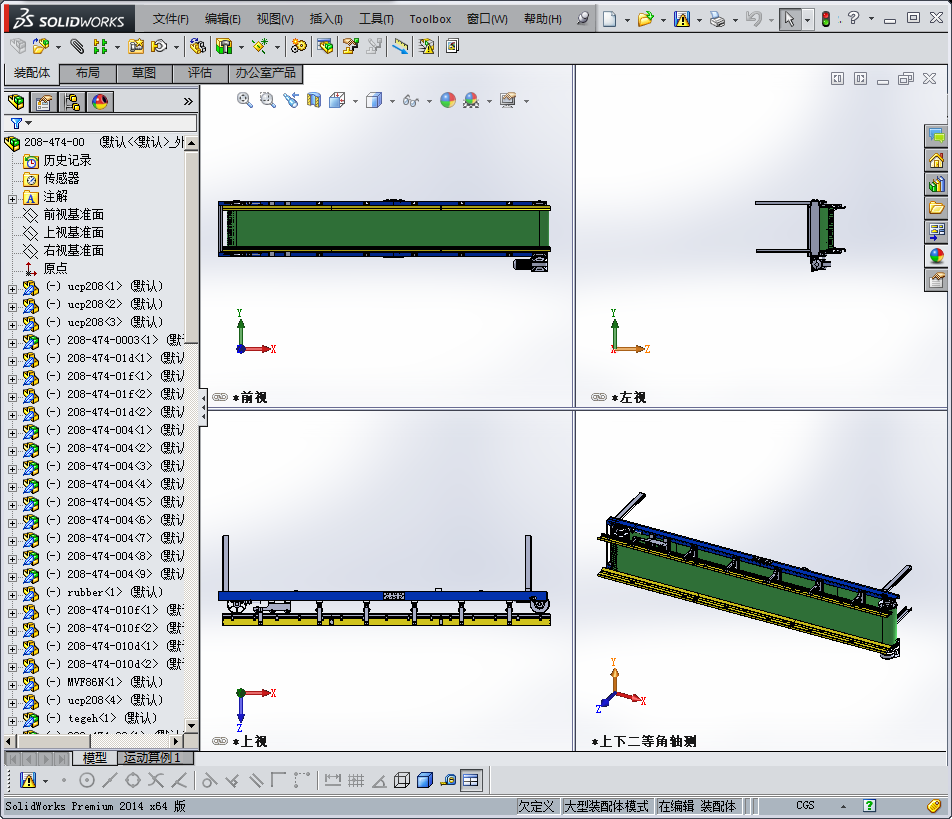
Task: Click the Show Hidden Components icon
Action: (x=197, y=46)
